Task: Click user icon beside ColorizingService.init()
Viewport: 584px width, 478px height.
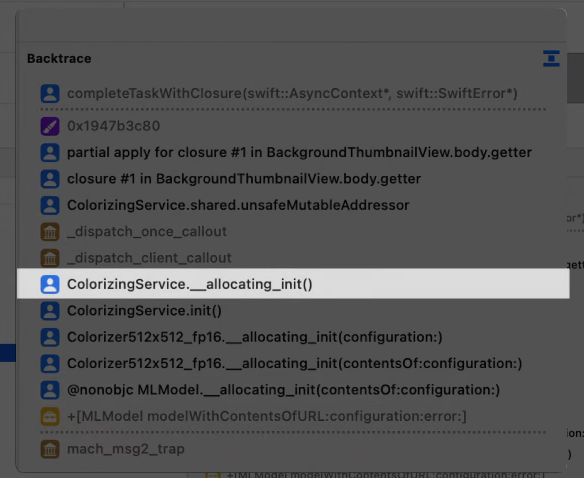Action: [50, 311]
